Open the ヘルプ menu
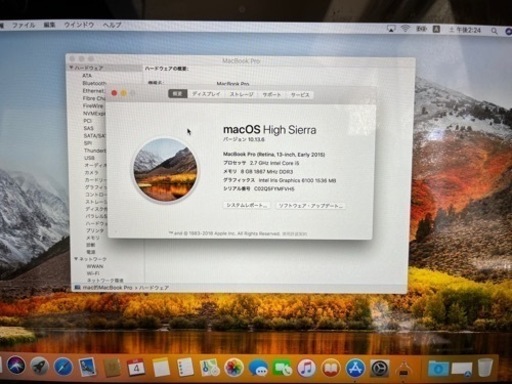This screenshot has width=512, height=384. [112, 25]
